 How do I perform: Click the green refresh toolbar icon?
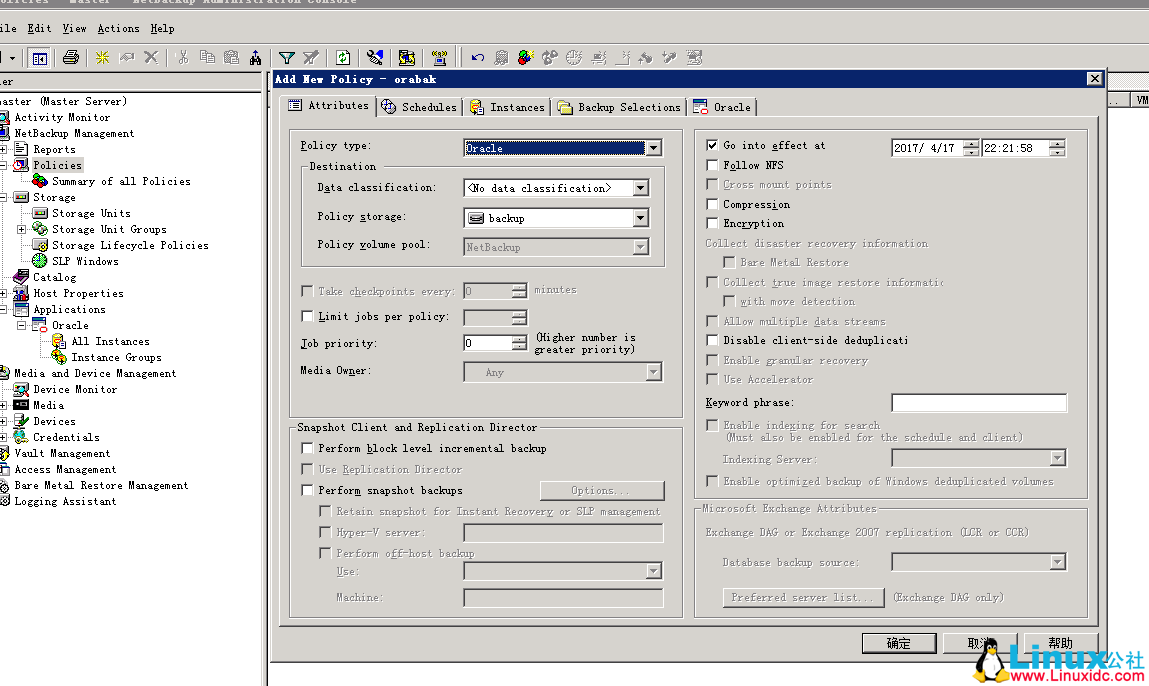coord(343,58)
